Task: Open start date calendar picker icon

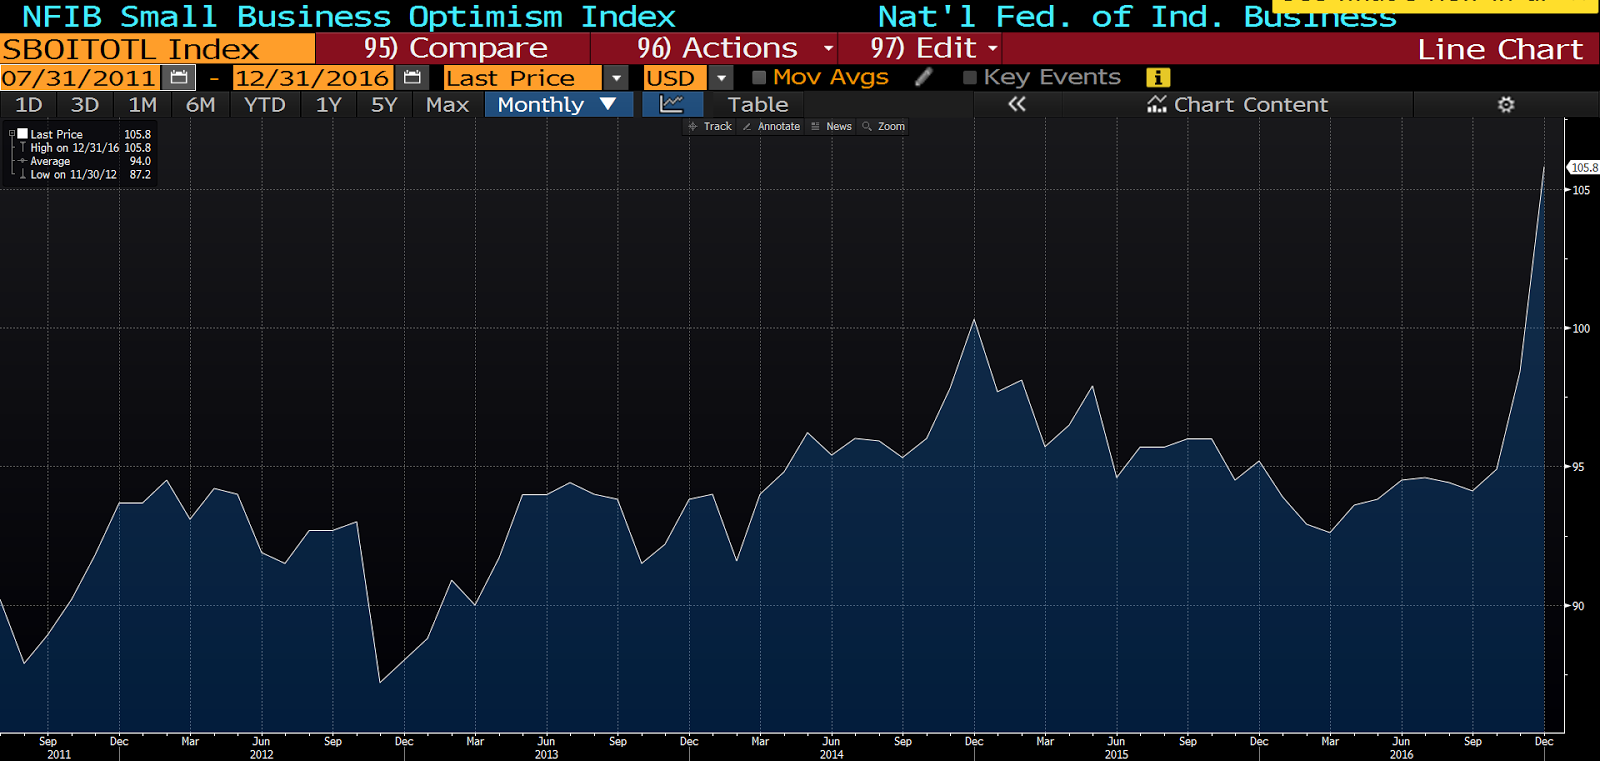Action: point(179,78)
